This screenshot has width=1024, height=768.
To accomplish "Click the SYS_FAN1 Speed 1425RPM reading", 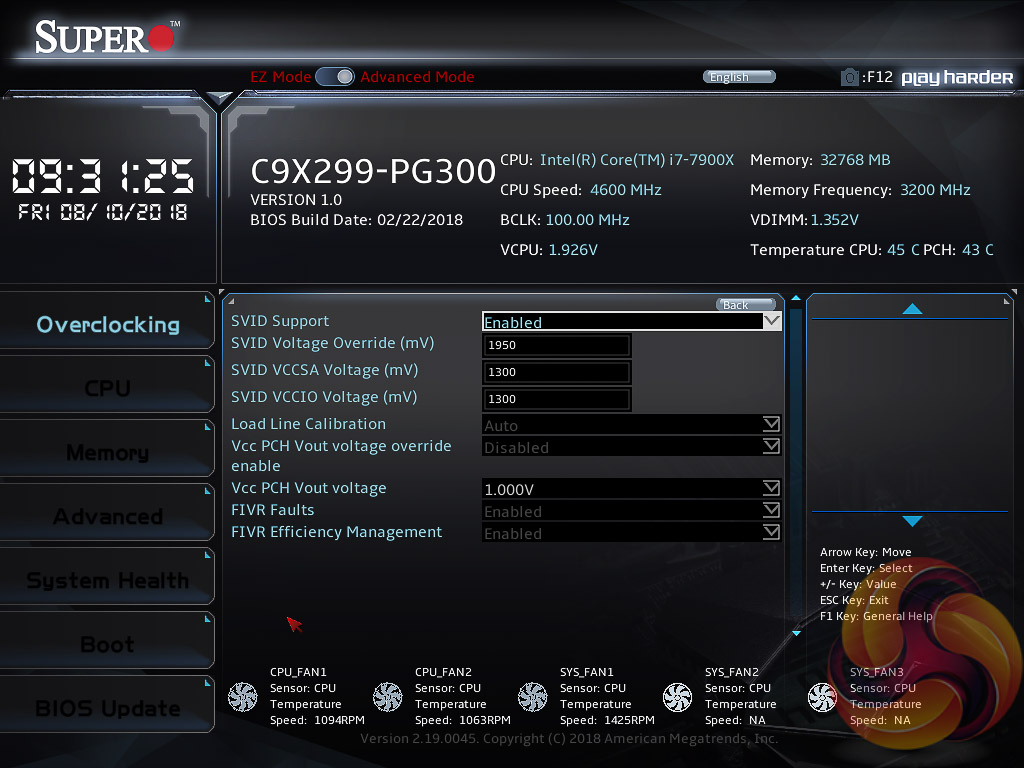I will (x=607, y=720).
